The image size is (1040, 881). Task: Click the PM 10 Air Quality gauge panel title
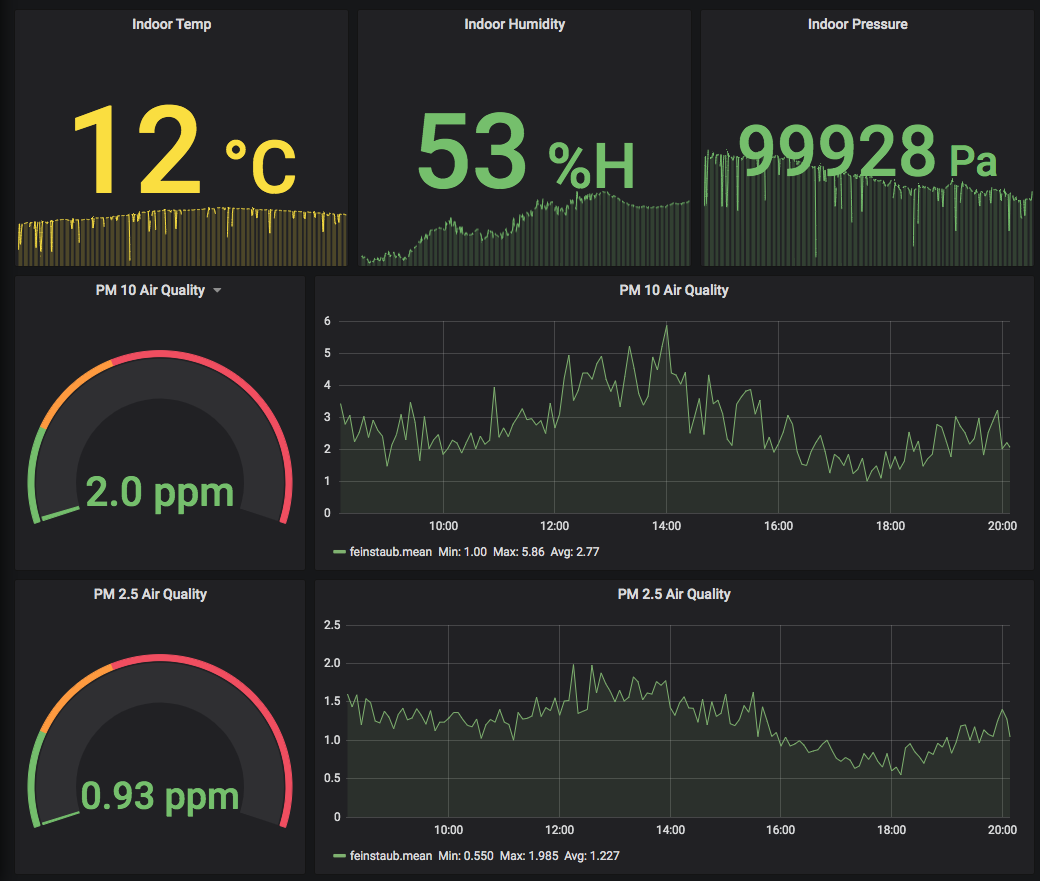tap(150, 291)
